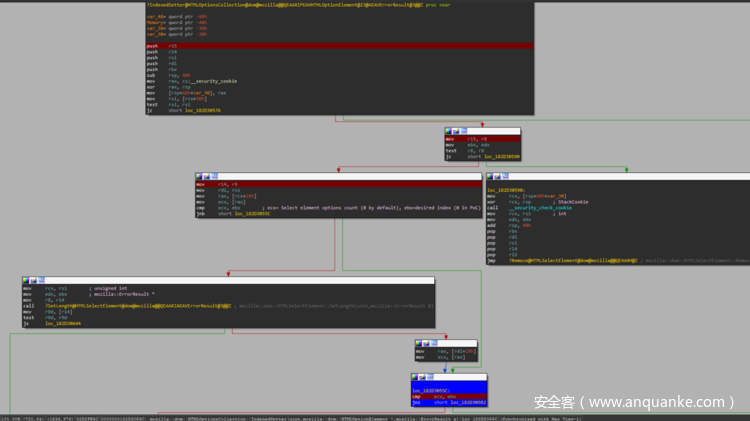Viewport: 750px width, 421px height.
Task: Click the first node icon of the SetLength call block
Action: (25, 280)
